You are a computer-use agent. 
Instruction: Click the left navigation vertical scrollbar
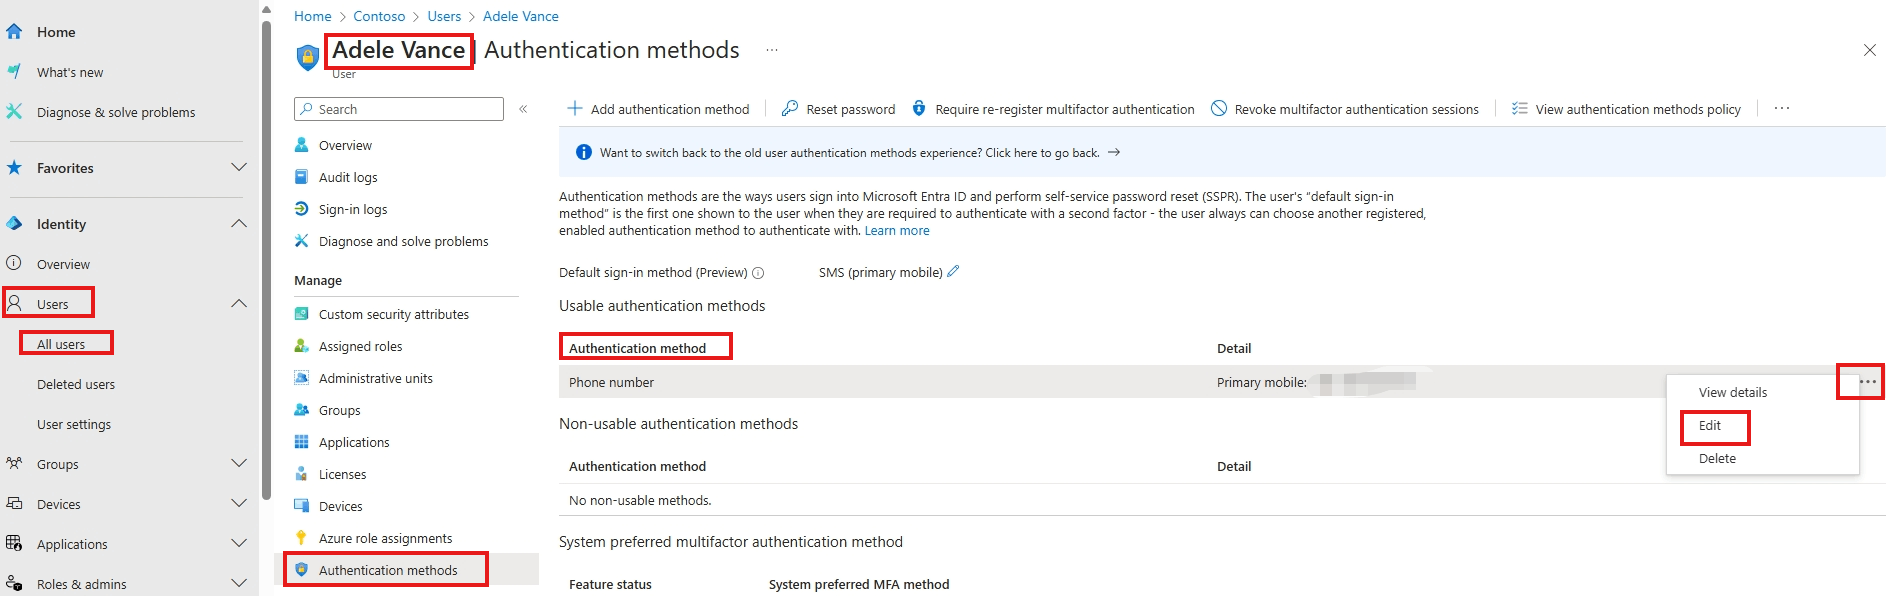(266, 260)
